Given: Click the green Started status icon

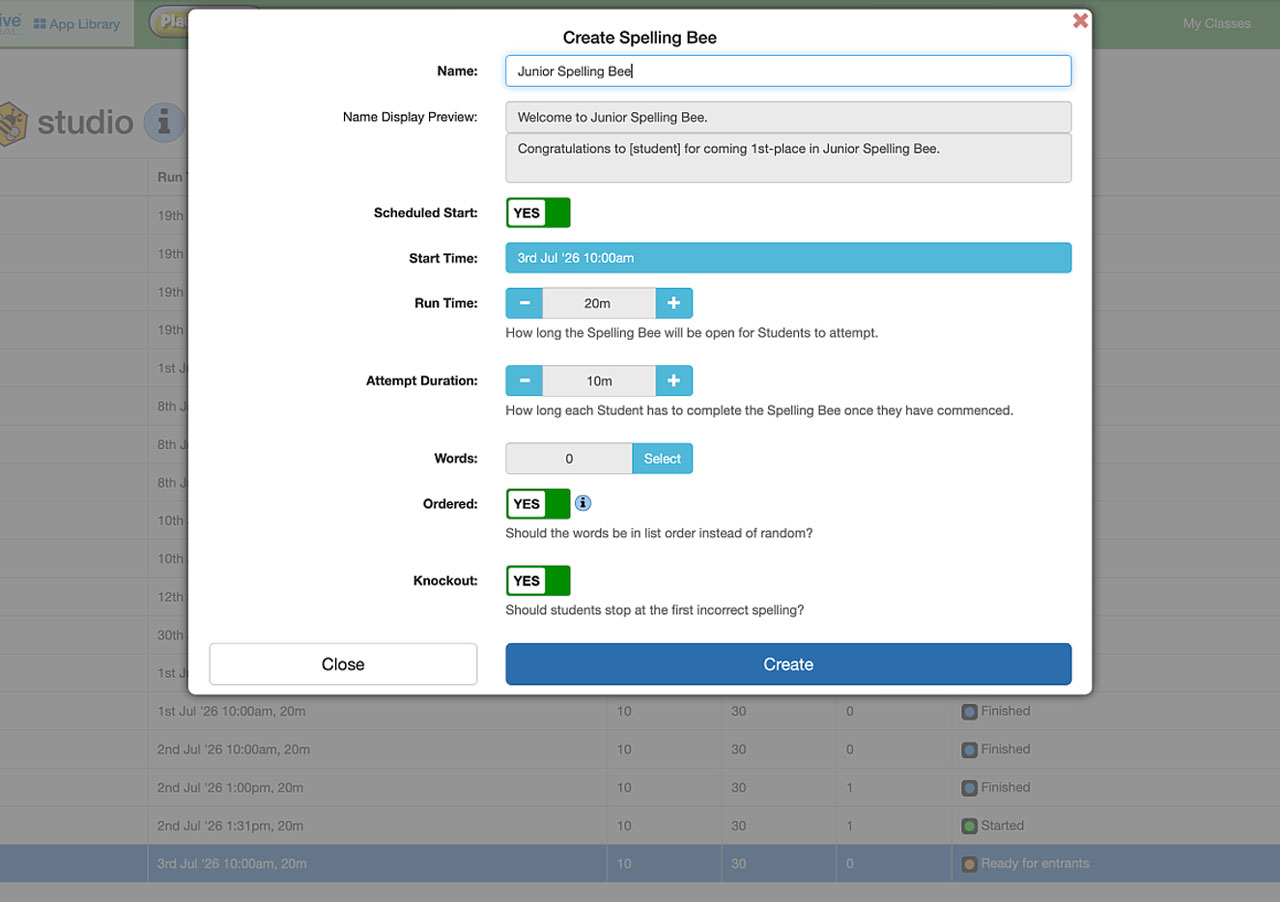Looking at the screenshot, I should click(969, 826).
